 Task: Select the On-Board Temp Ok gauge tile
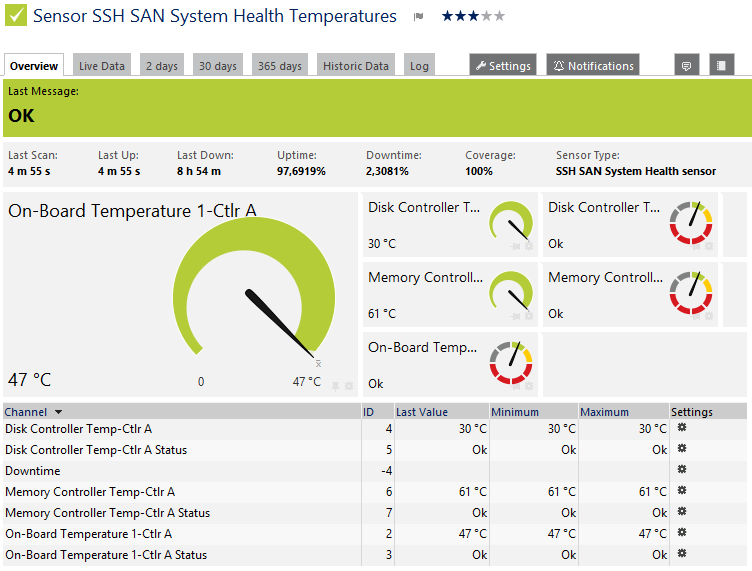click(450, 365)
